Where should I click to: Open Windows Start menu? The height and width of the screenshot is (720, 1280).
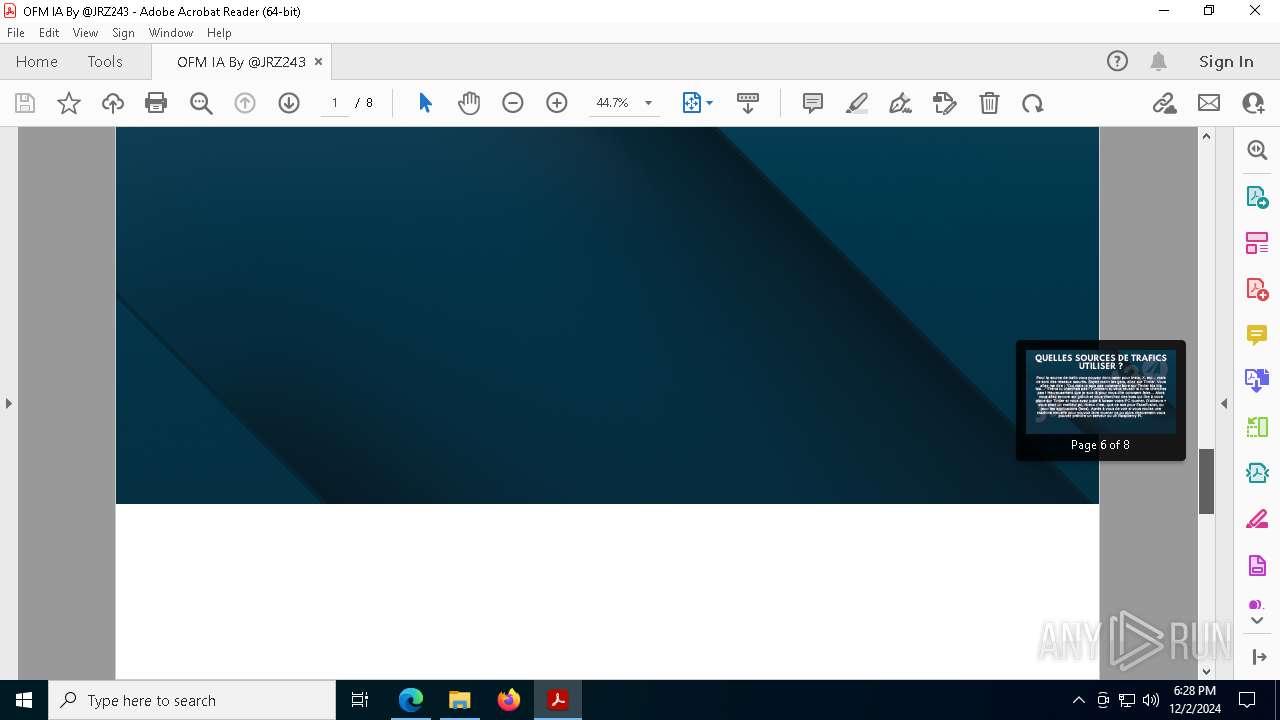pyautogui.click(x=24, y=700)
